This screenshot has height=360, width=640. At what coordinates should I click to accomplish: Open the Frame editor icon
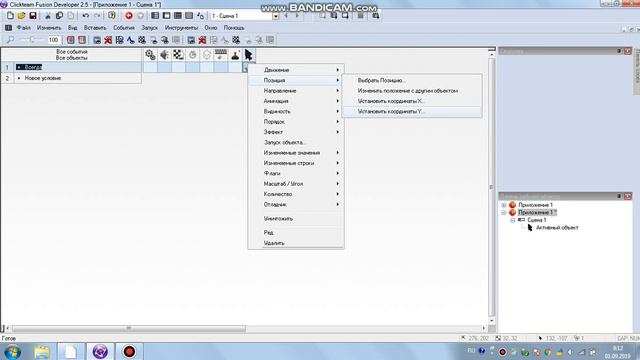tap(167, 16)
